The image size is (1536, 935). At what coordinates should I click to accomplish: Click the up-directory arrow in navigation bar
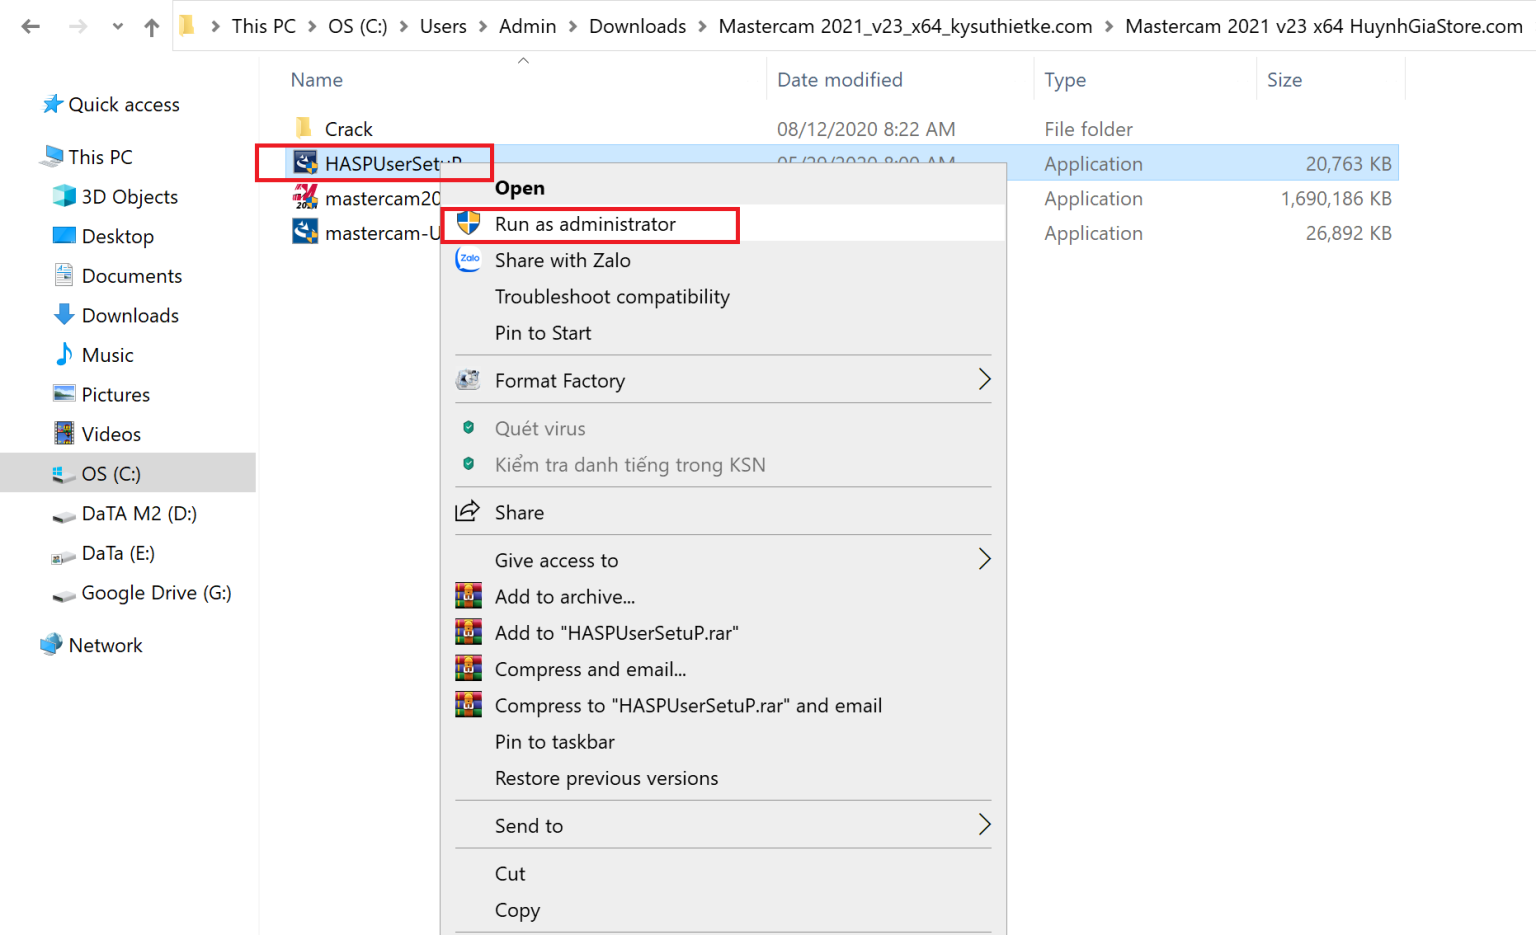pyautogui.click(x=151, y=27)
